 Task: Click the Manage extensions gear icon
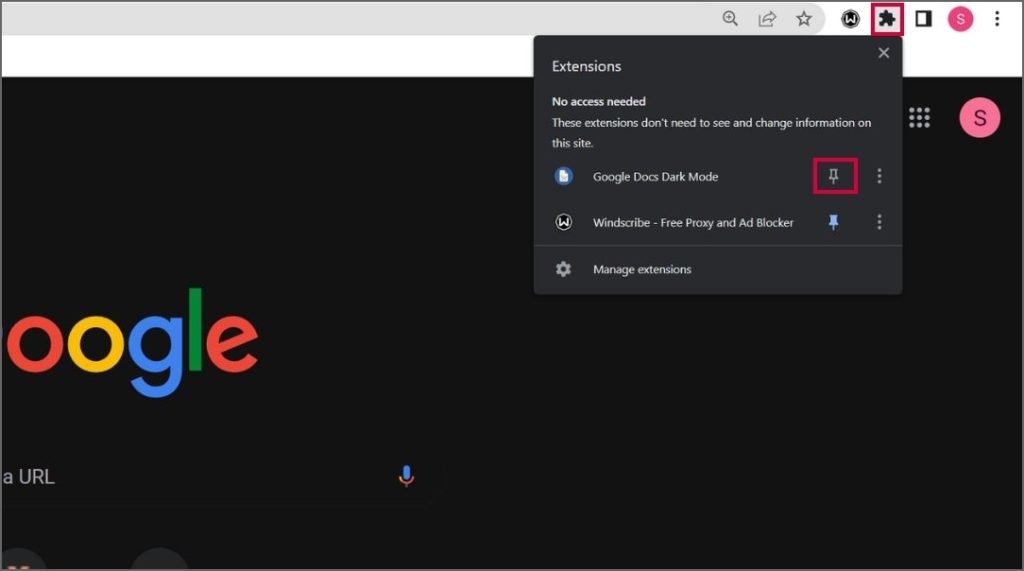pyautogui.click(x=563, y=269)
